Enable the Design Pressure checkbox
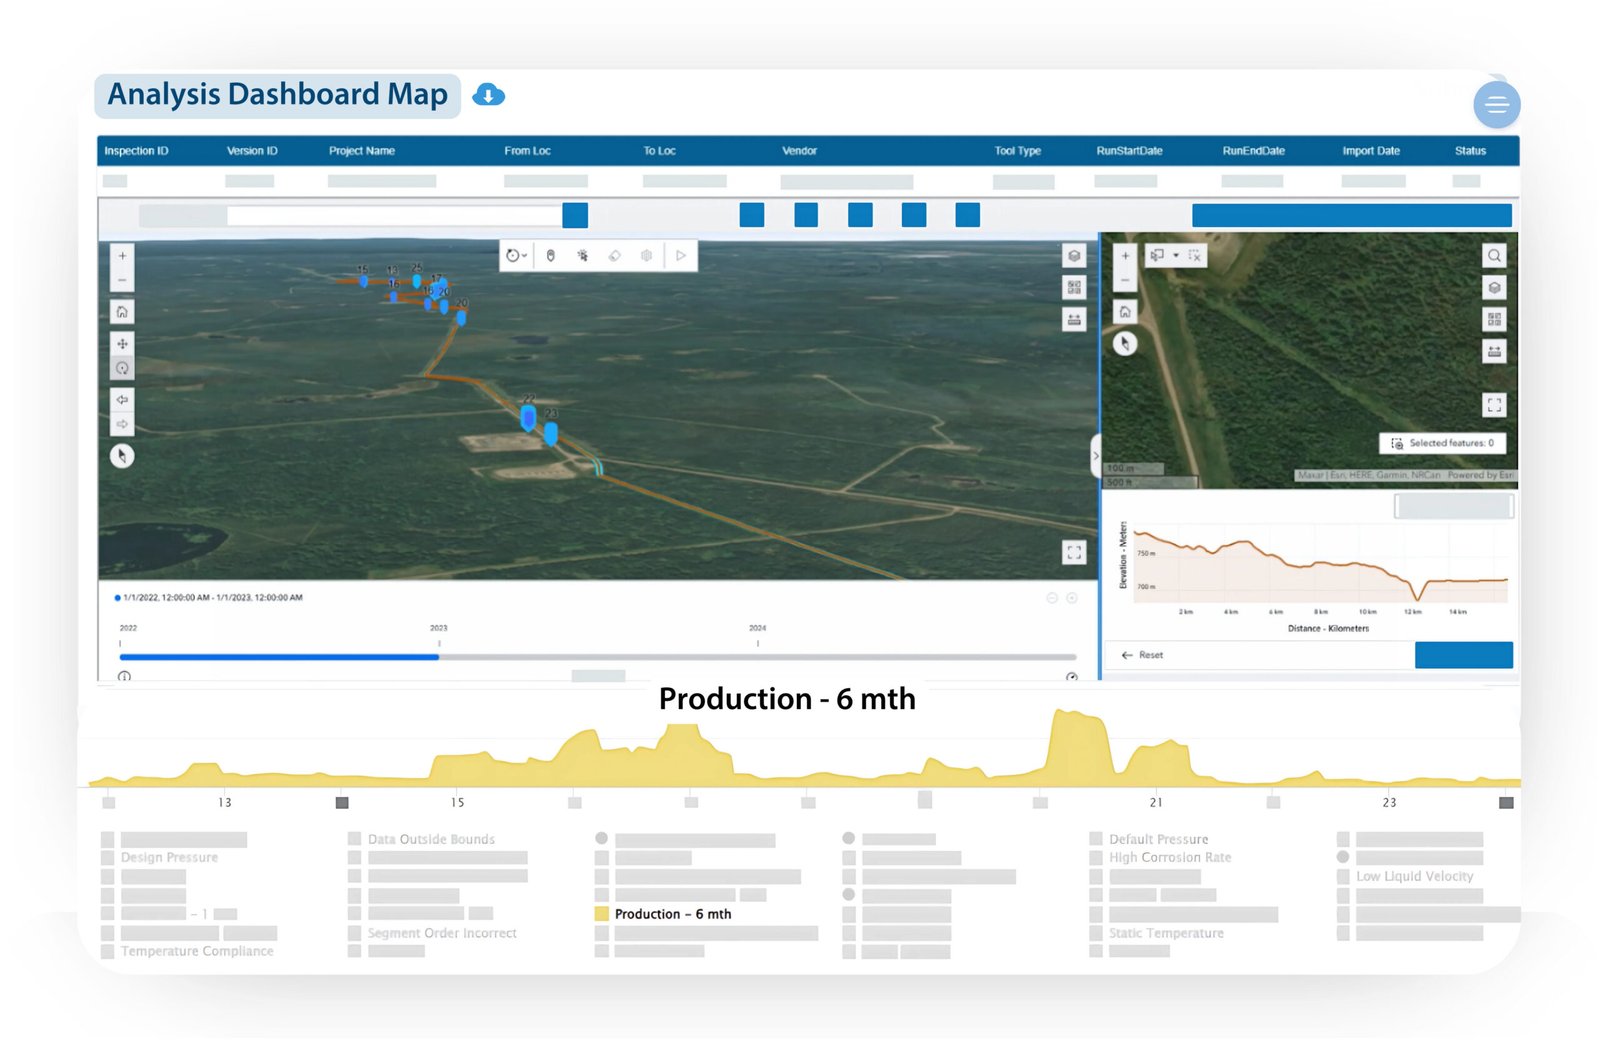The height and width of the screenshot is (1041, 1600). 108,858
